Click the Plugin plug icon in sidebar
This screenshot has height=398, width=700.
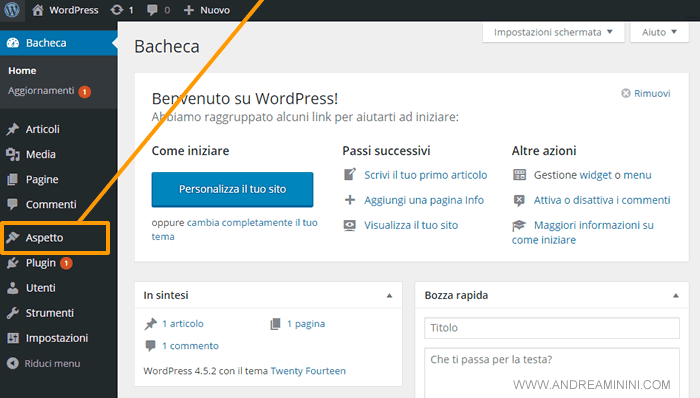click(x=12, y=263)
